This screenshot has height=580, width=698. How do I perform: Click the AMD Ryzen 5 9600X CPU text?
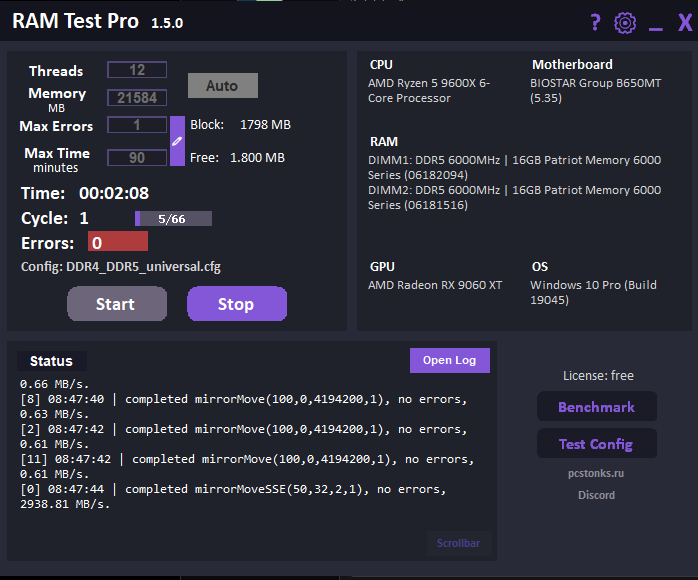coord(429,90)
